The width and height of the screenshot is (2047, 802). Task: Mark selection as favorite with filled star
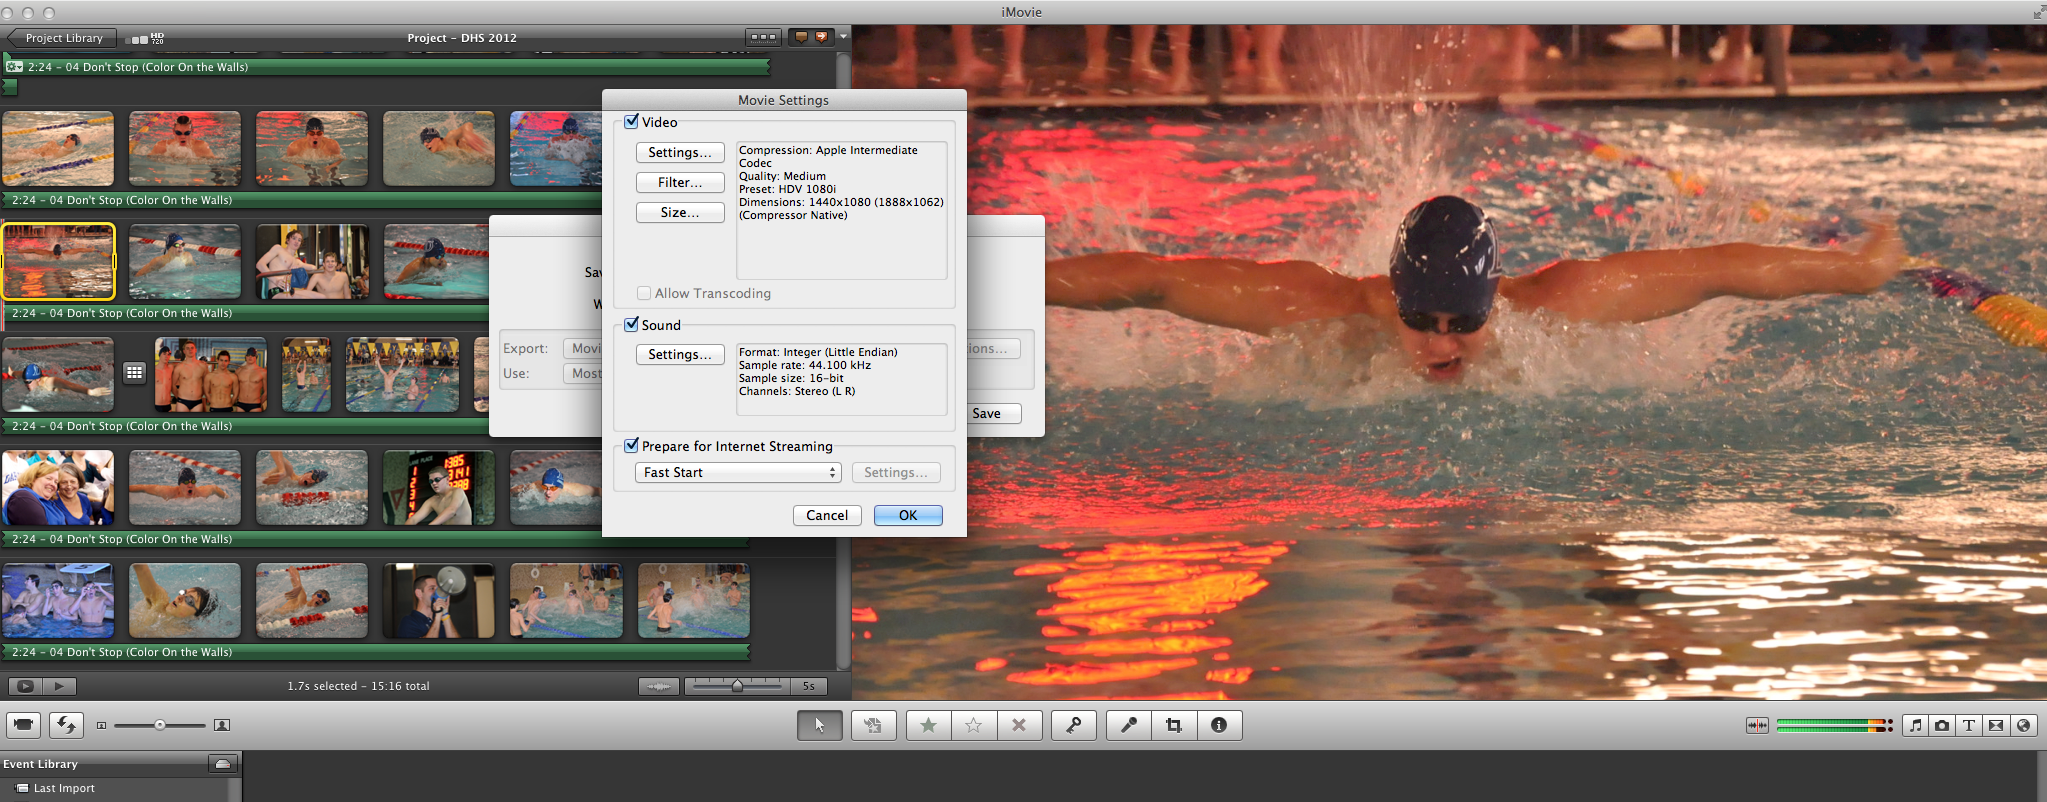click(928, 725)
